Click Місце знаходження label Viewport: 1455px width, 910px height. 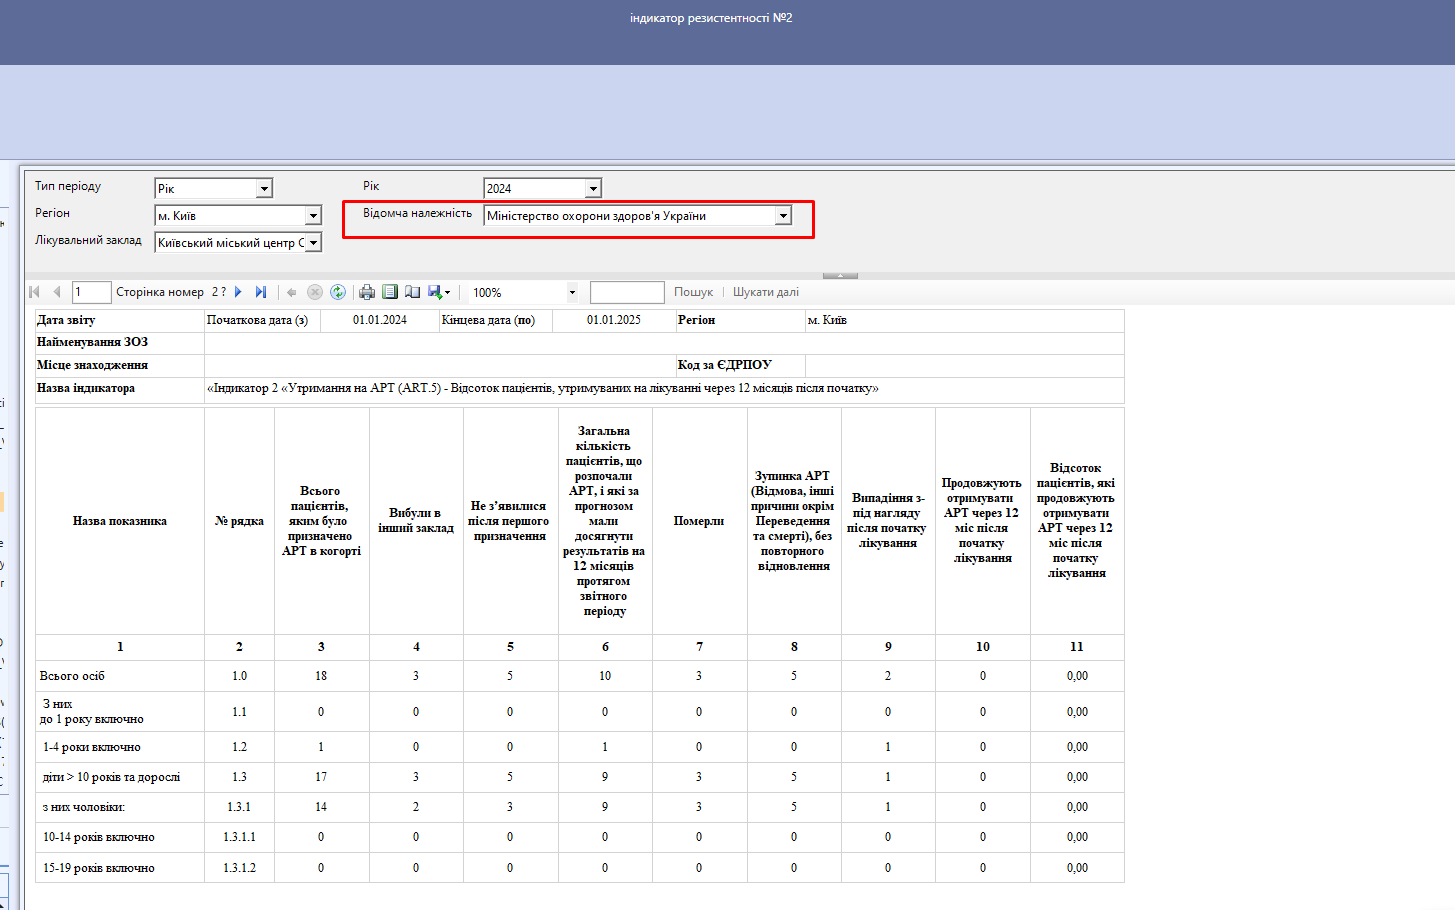[92, 365]
